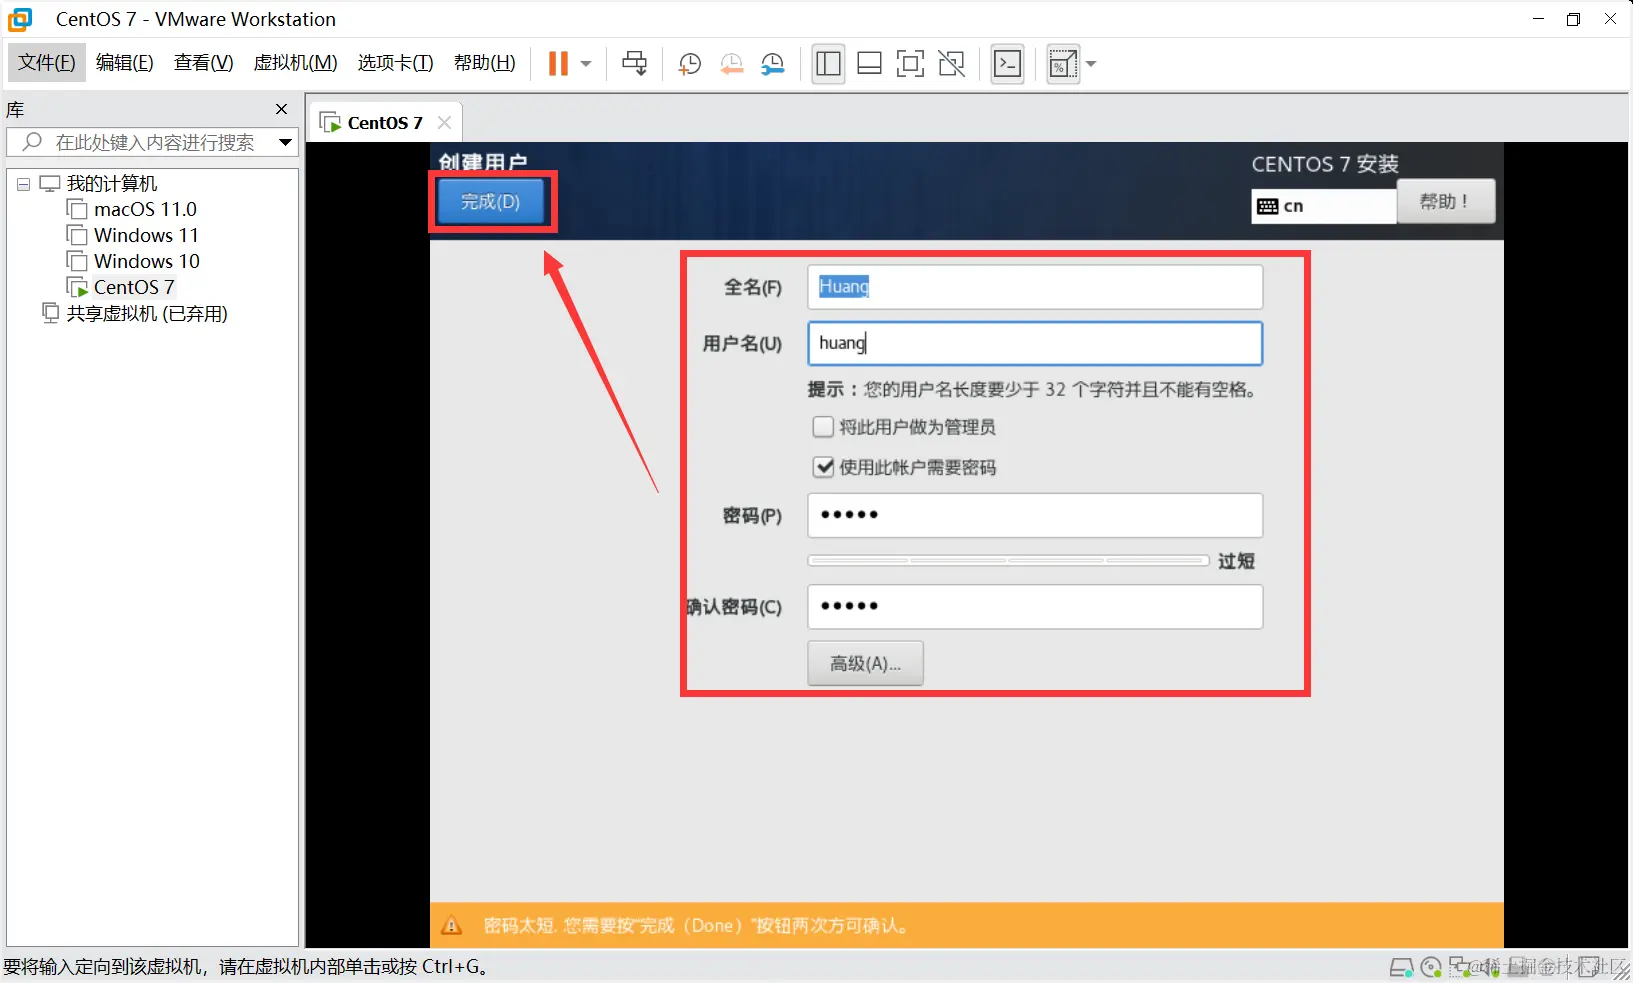
Task: Click the CentOS 7 tab VM icon
Action: point(330,123)
